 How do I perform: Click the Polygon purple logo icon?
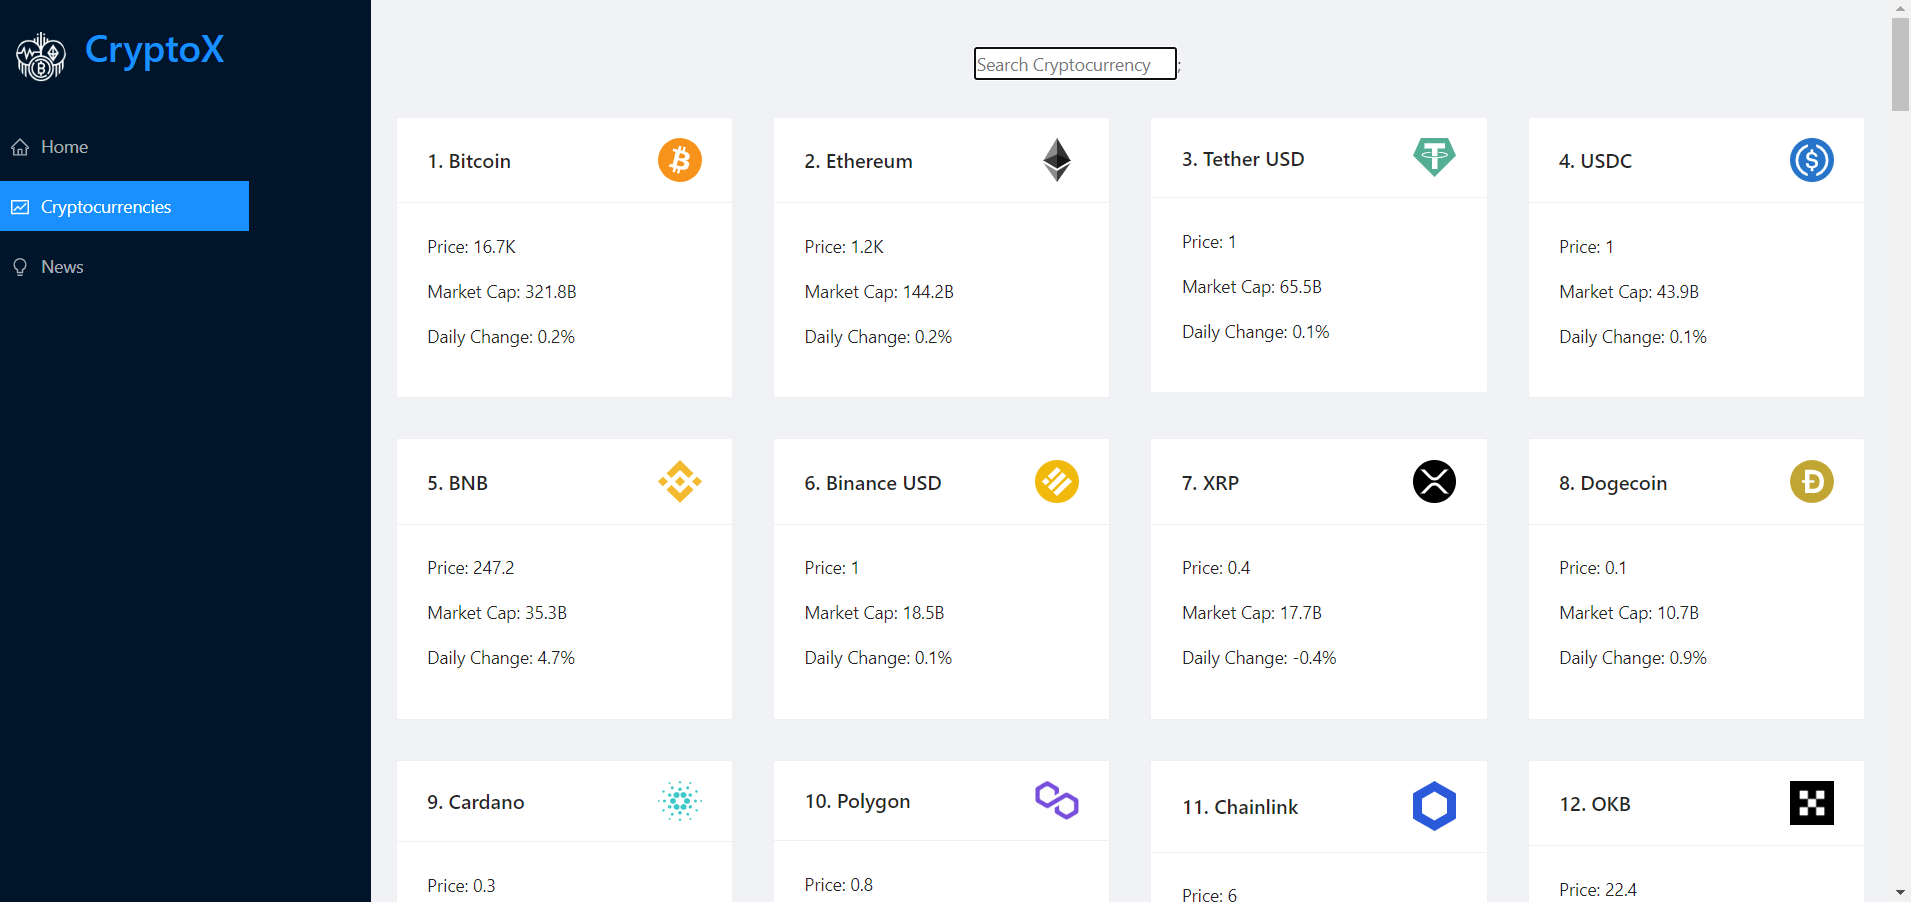1057,800
